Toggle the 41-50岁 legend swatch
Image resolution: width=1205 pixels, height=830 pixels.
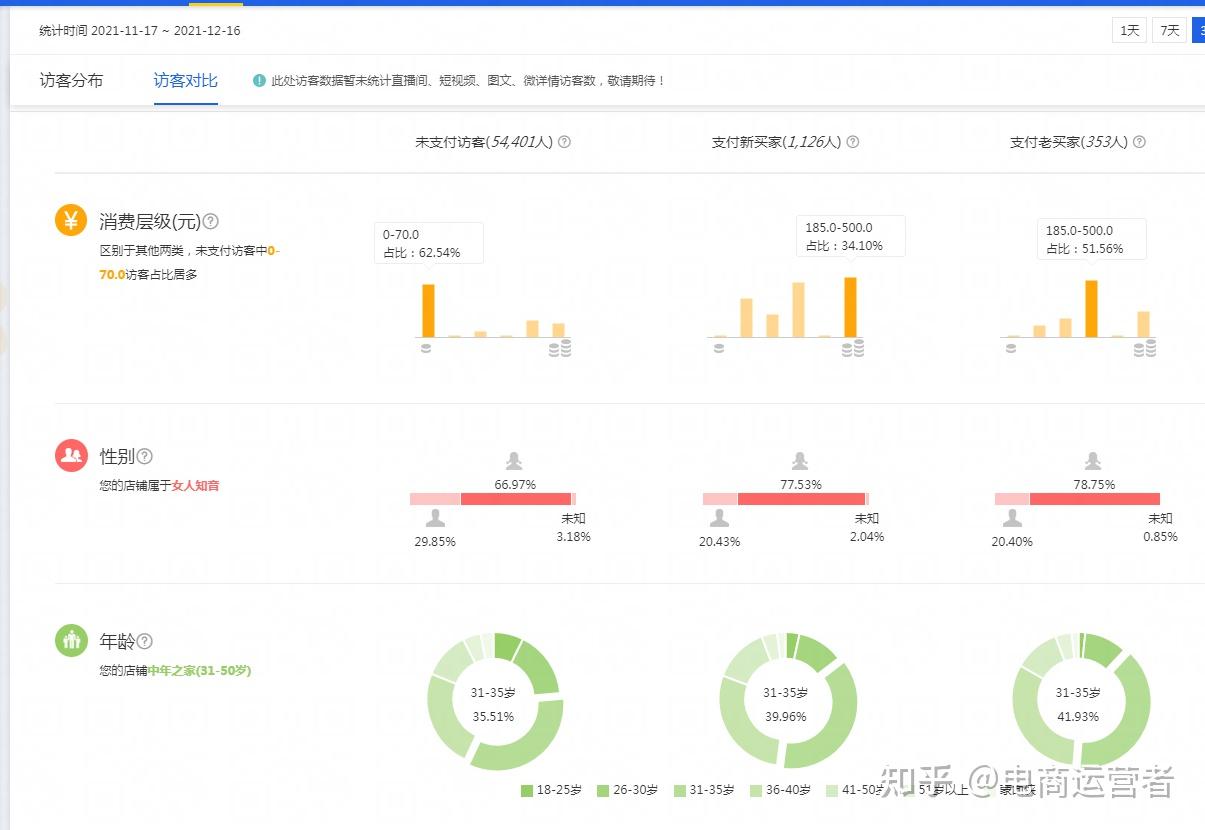[832, 791]
